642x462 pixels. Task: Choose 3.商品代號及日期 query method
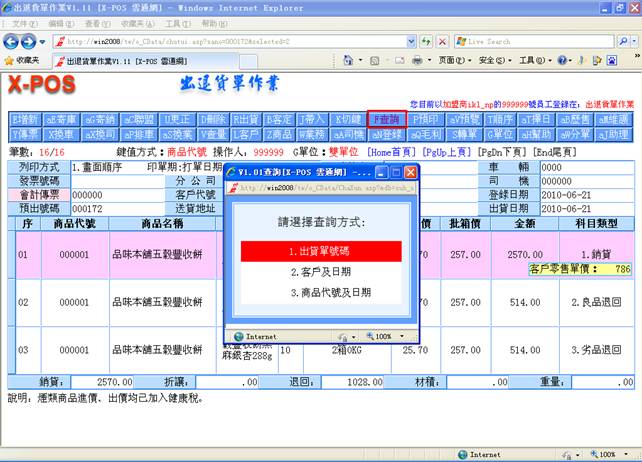tap(320, 292)
